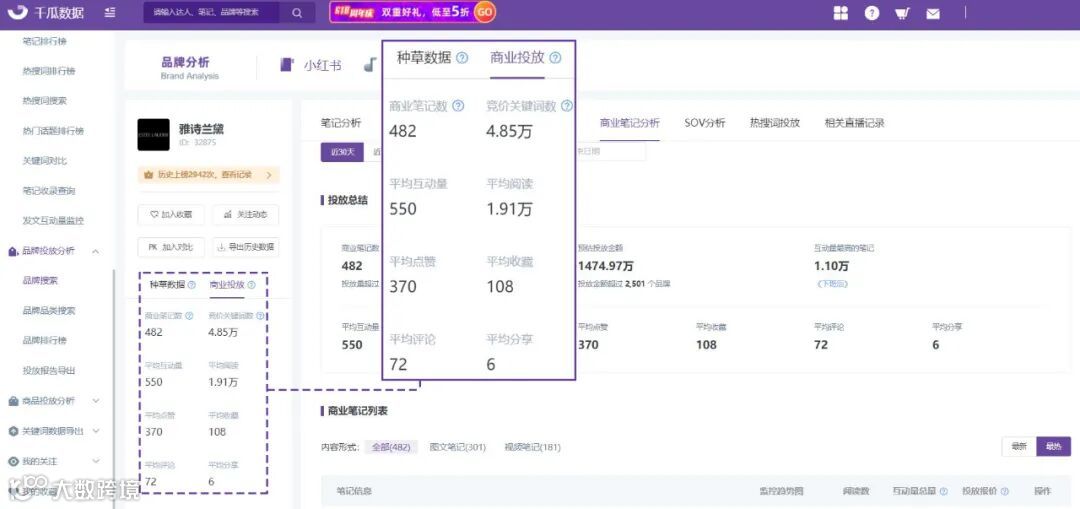Open the 笔记分析 tab

click(x=341, y=123)
